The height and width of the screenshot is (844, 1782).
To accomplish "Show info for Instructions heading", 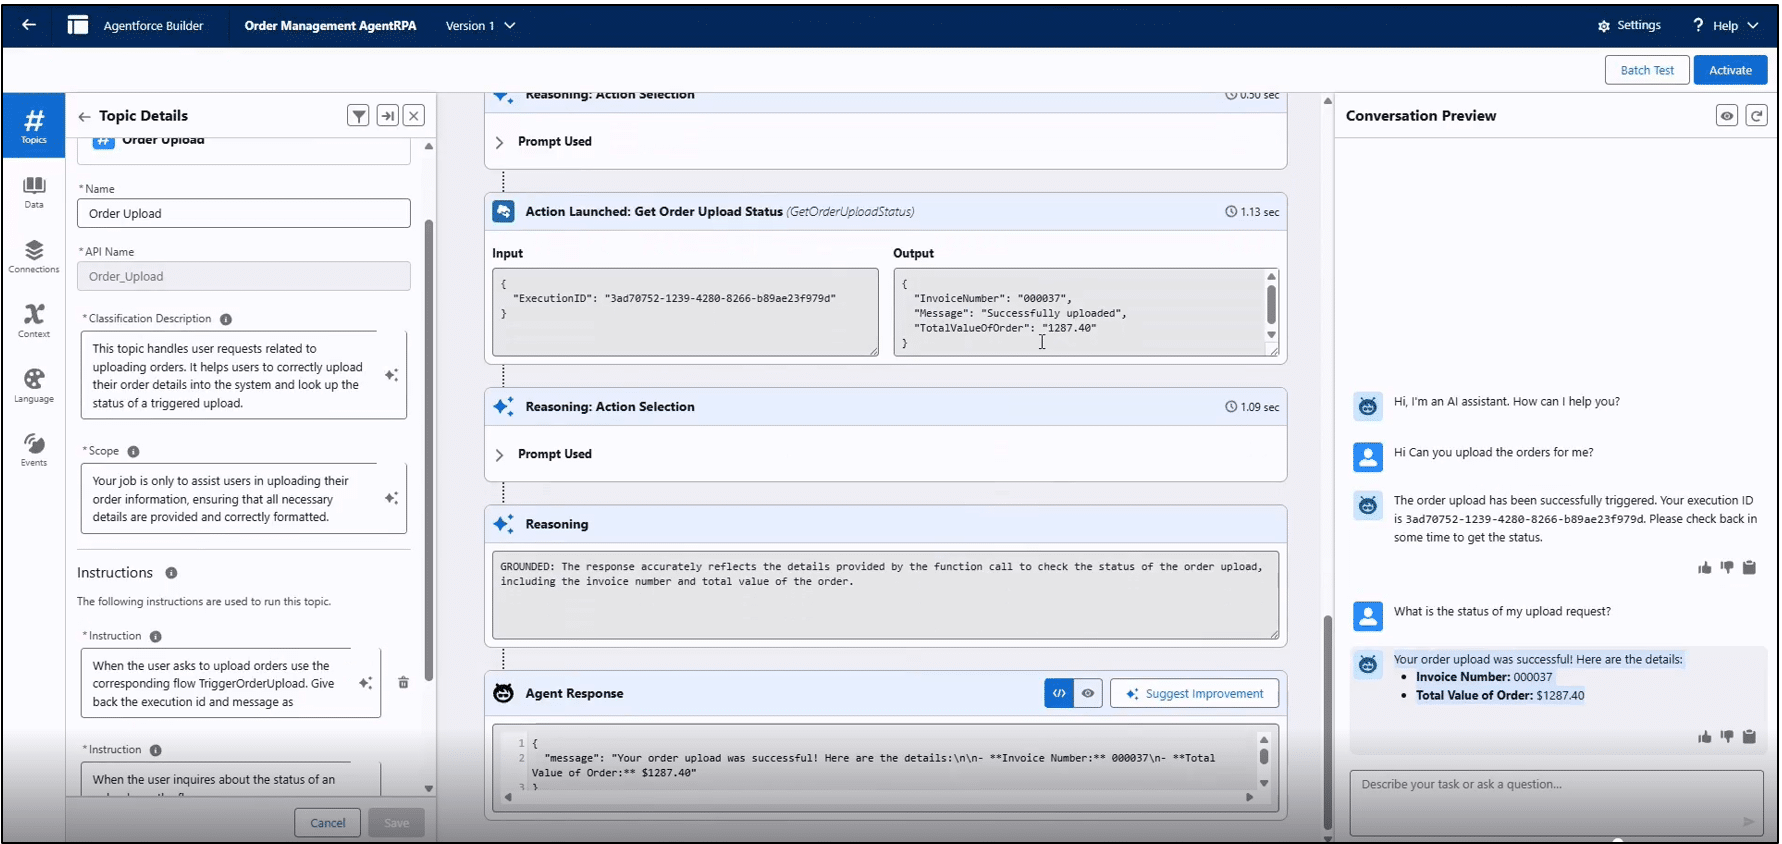I will tap(171, 573).
